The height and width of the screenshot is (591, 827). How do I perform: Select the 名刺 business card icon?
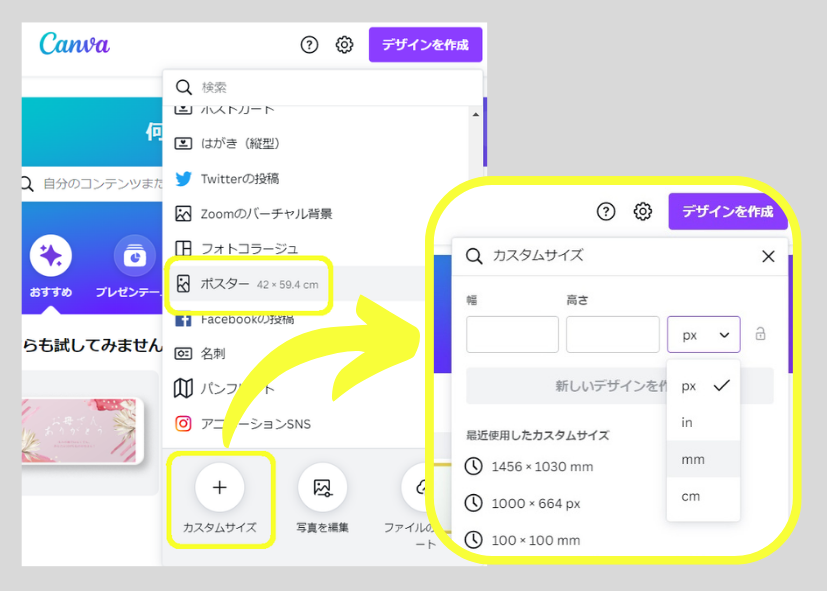click(184, 352)
